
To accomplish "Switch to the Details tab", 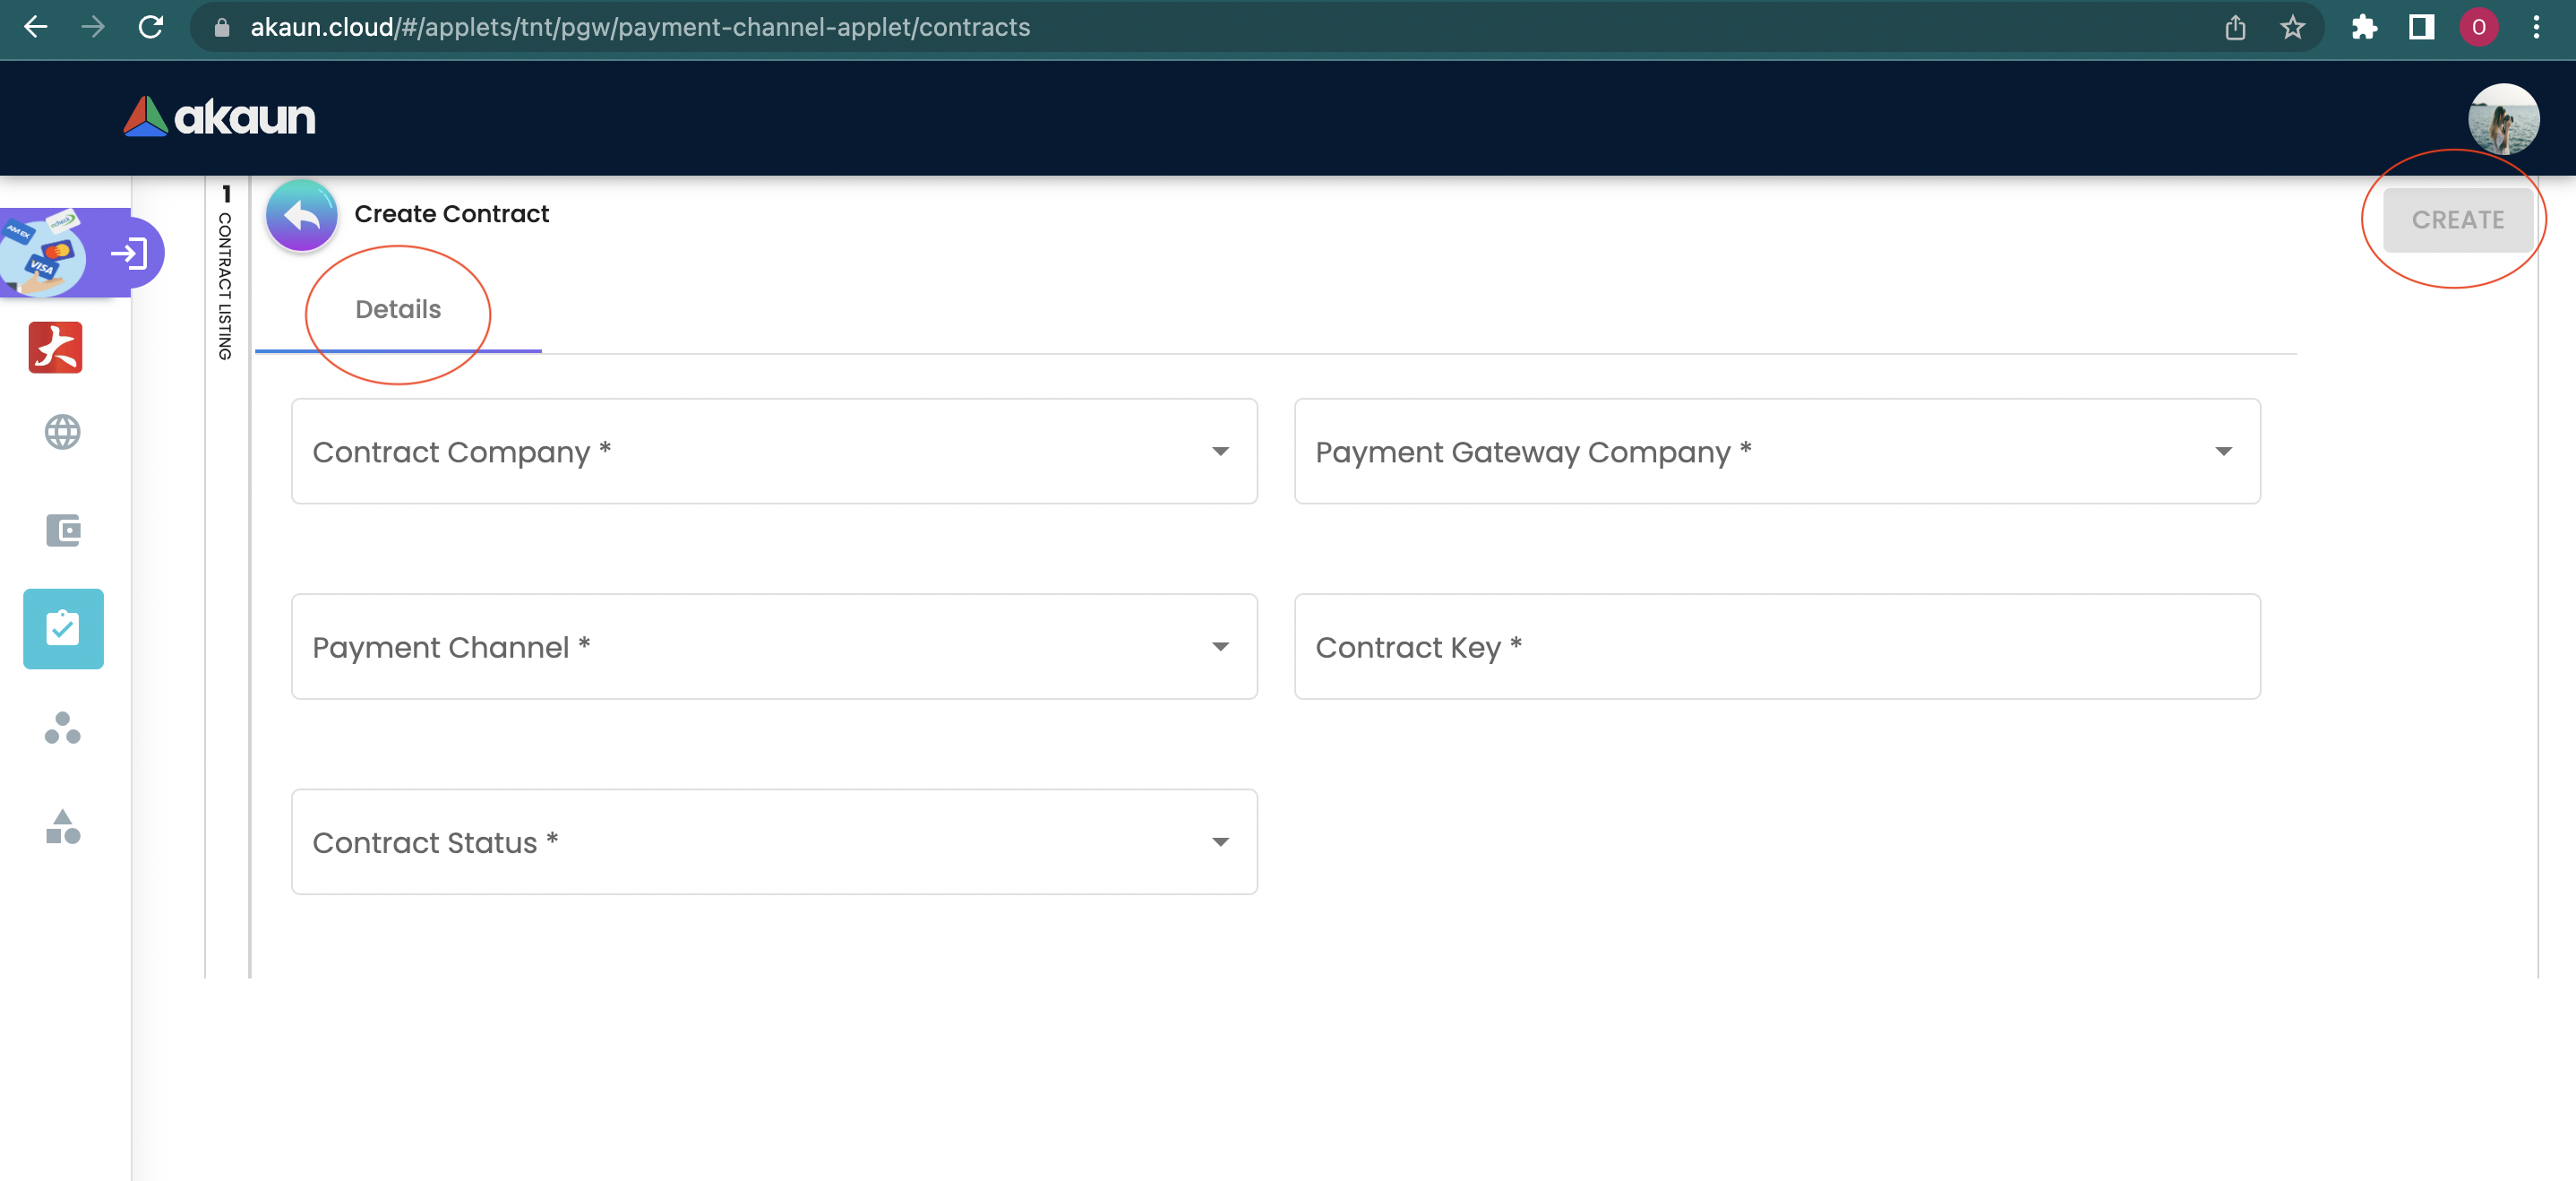I will [397, 310].
